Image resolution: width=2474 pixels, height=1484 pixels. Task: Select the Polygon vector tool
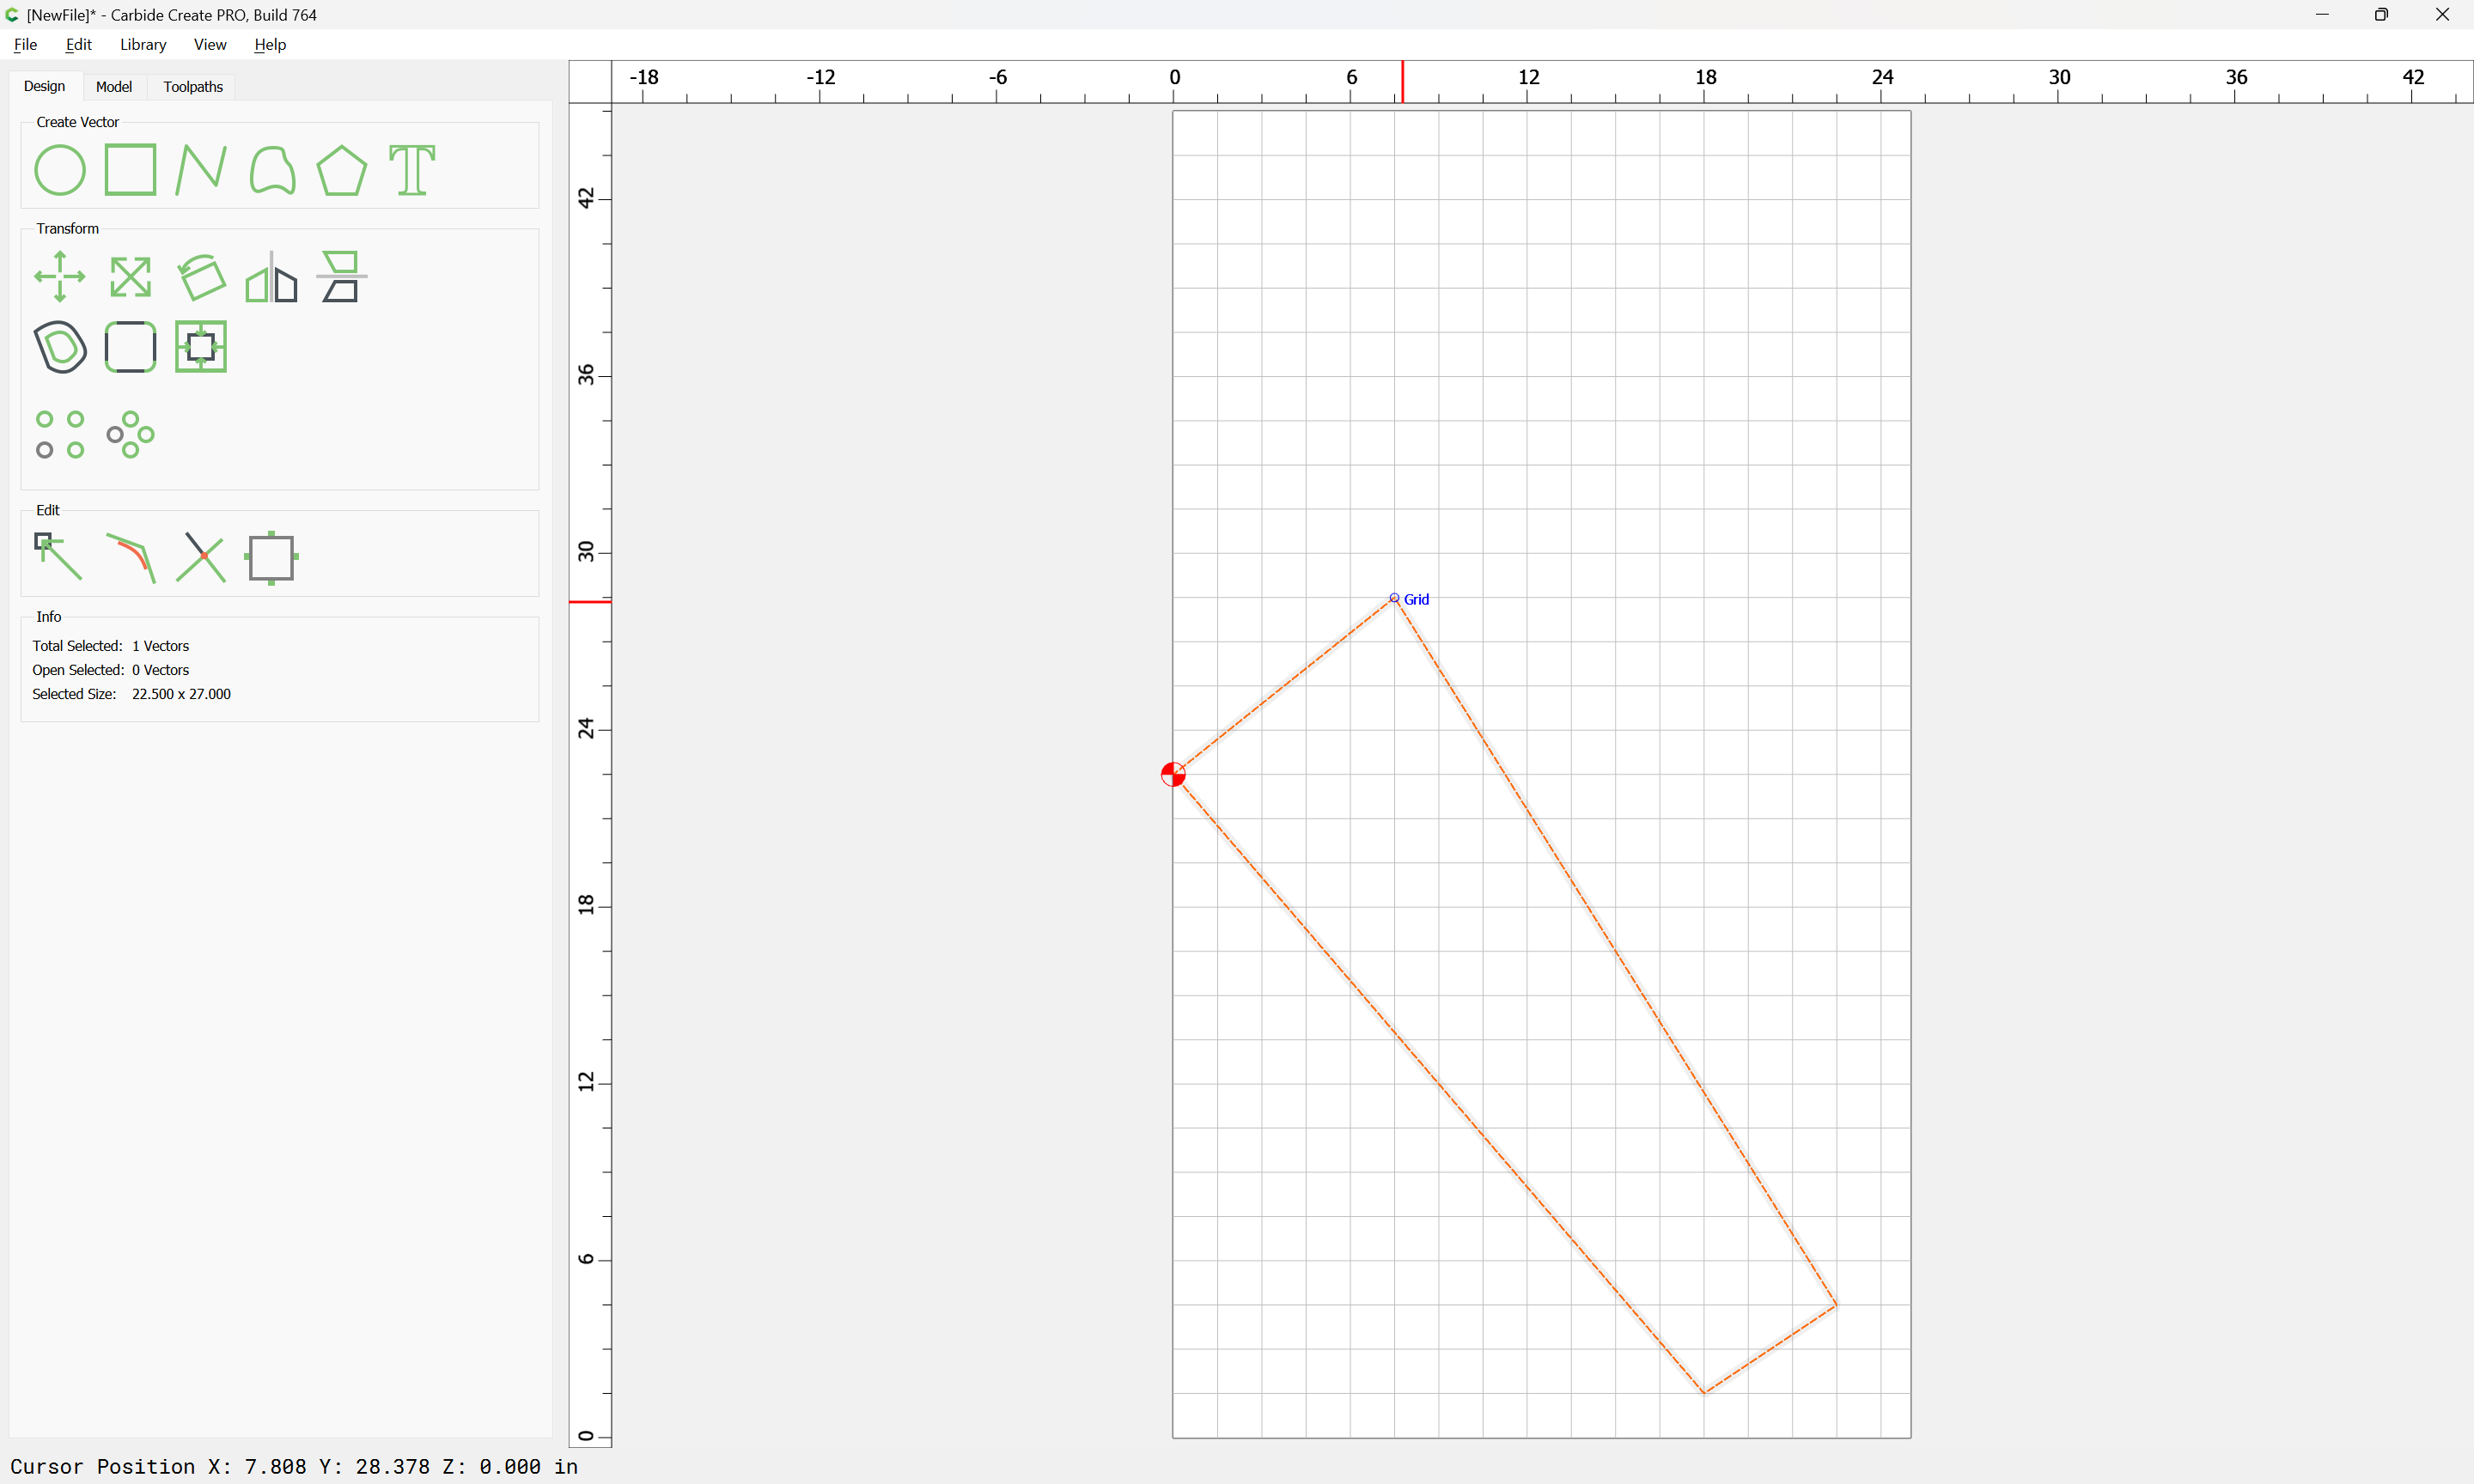[342, 170]
